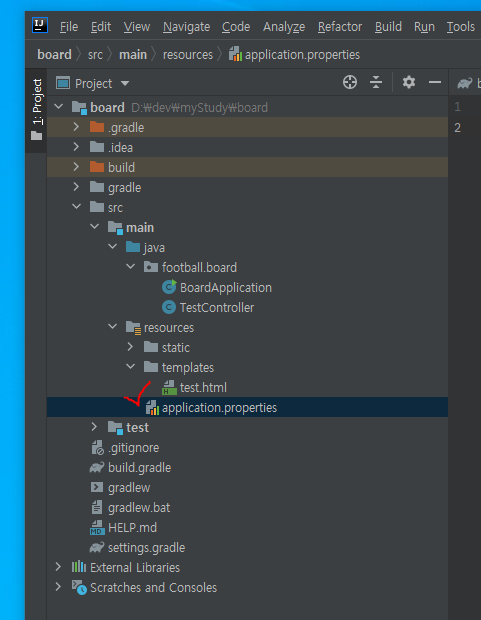Viewport: 481px width, 620px height.
Task: Click the .idea folder icon
Action: point(97,147)
